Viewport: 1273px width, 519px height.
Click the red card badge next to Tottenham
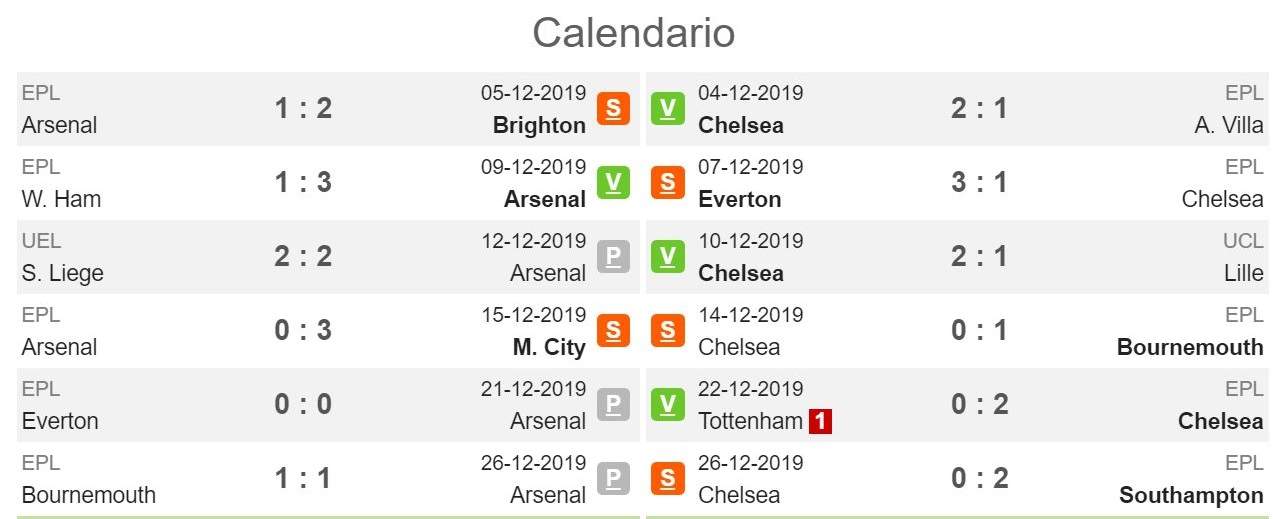tap(820, 421)
